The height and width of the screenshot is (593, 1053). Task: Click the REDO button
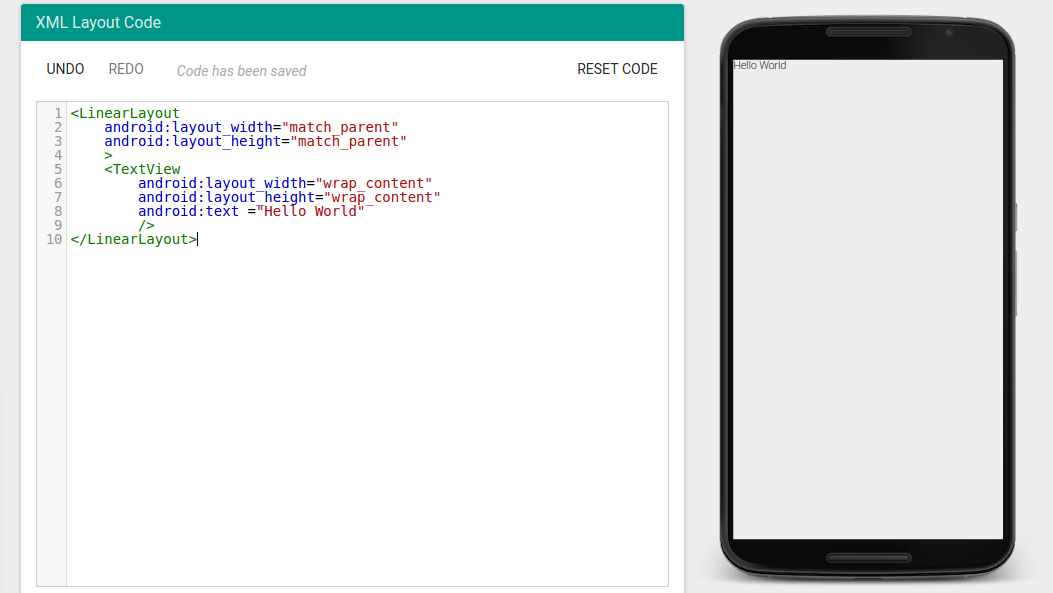[126, 69]
